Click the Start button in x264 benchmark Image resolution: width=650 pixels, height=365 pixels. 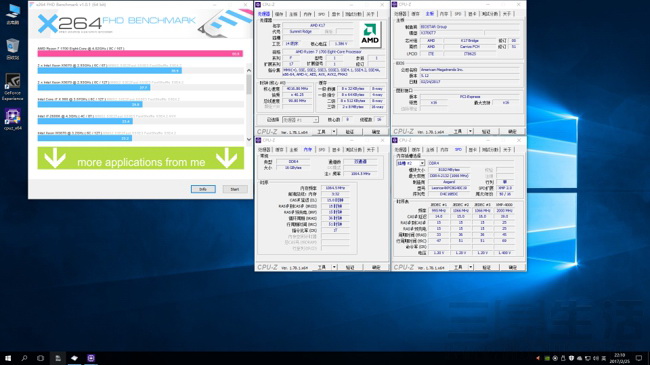(235, 189)
